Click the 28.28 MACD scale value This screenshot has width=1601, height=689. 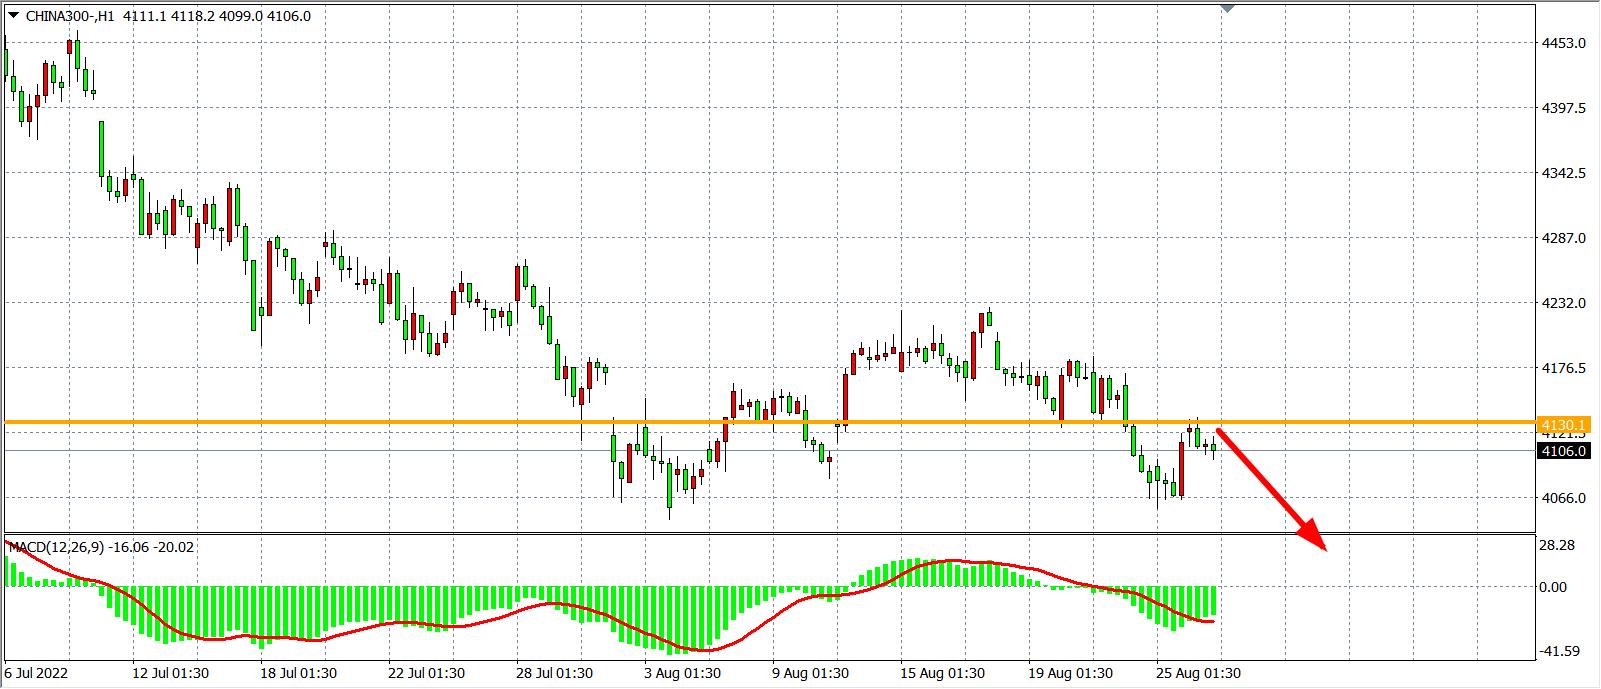pos(1559,545)
